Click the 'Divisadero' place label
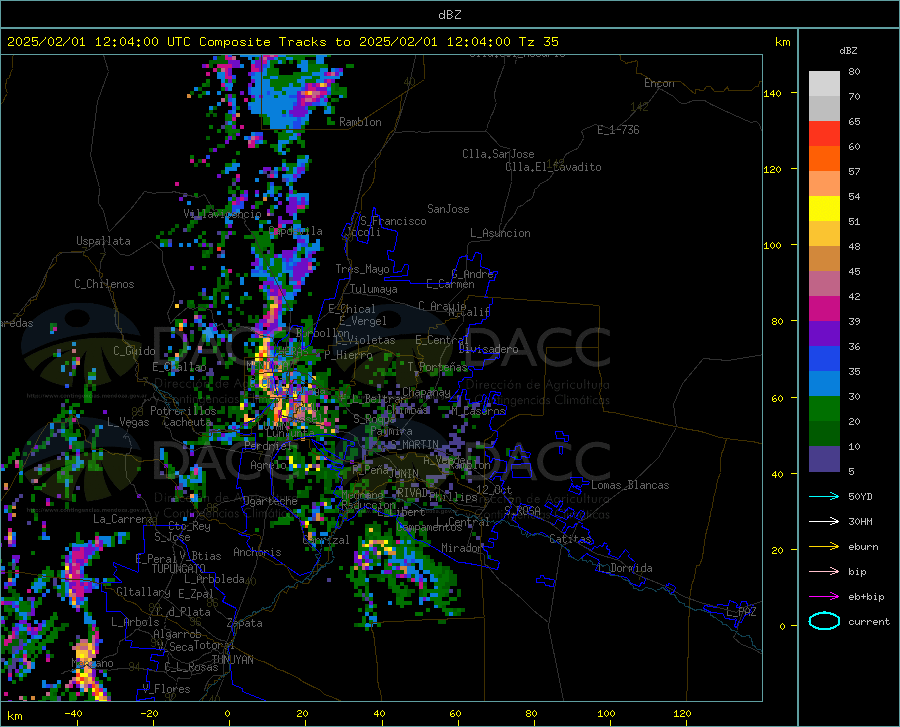The image size is (900, 727). pyautogui.click(x=488, y=349)
